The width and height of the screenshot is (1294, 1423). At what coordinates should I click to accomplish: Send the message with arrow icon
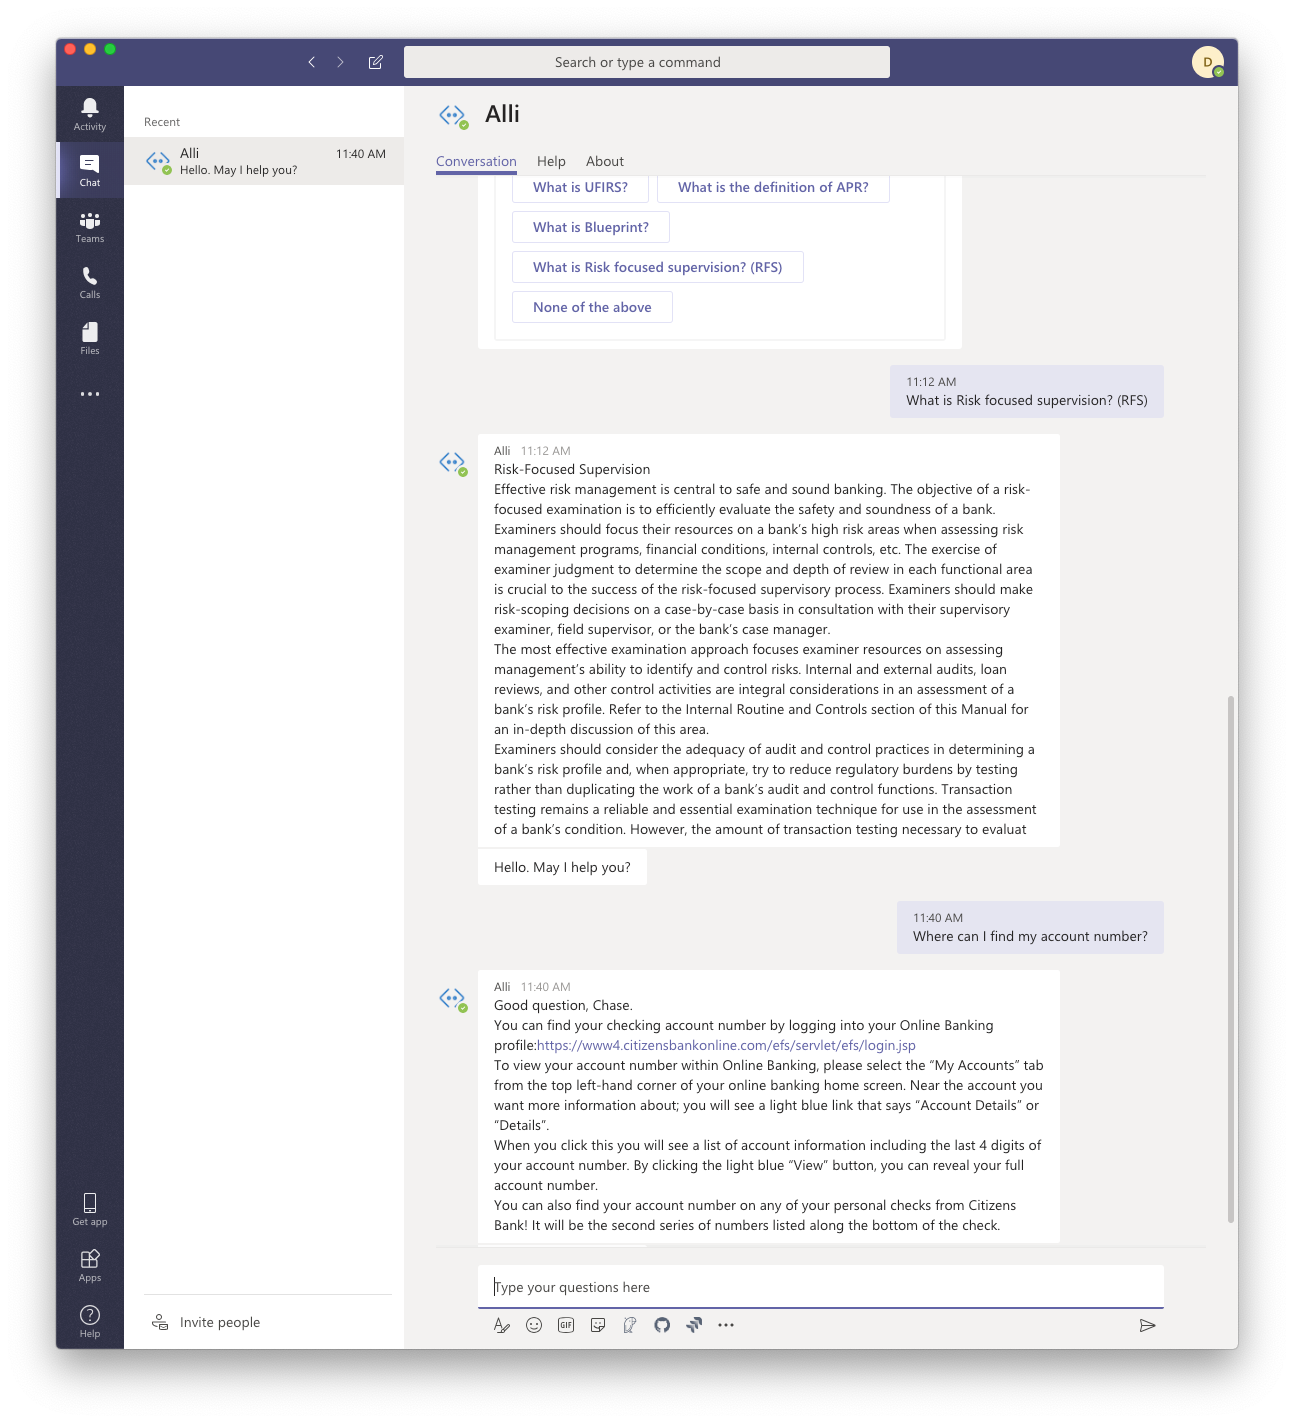[1147, 1325]
